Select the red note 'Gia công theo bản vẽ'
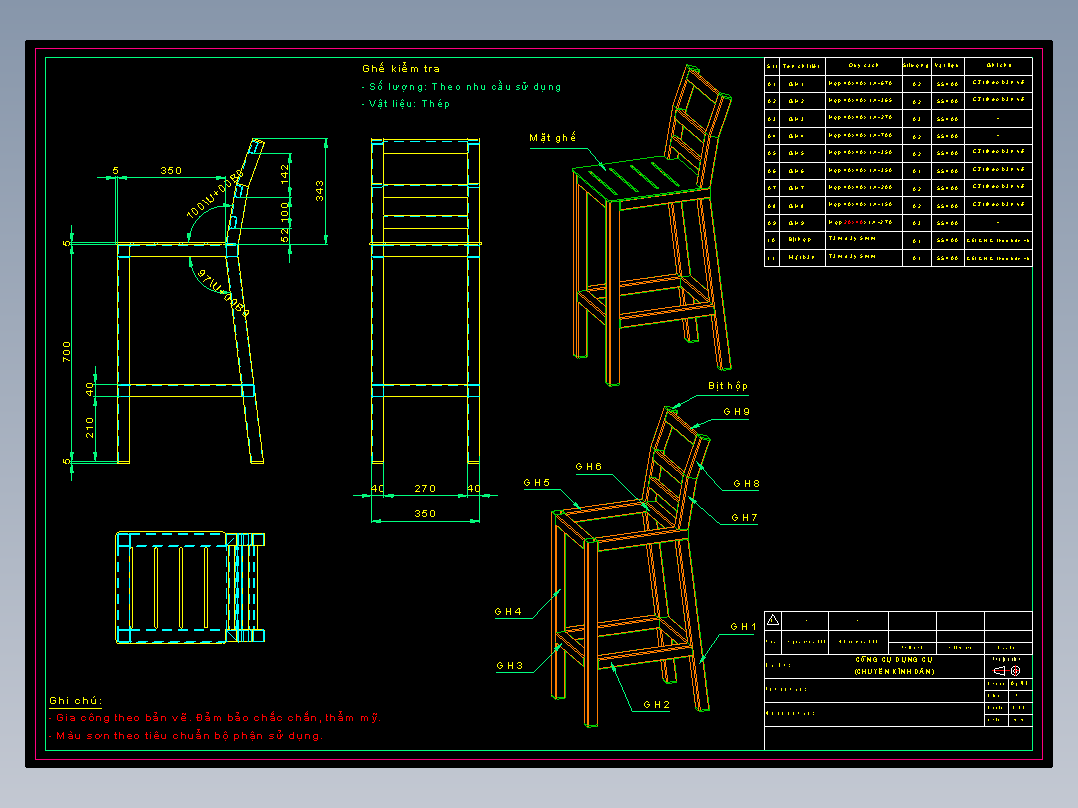 [214, 718]
